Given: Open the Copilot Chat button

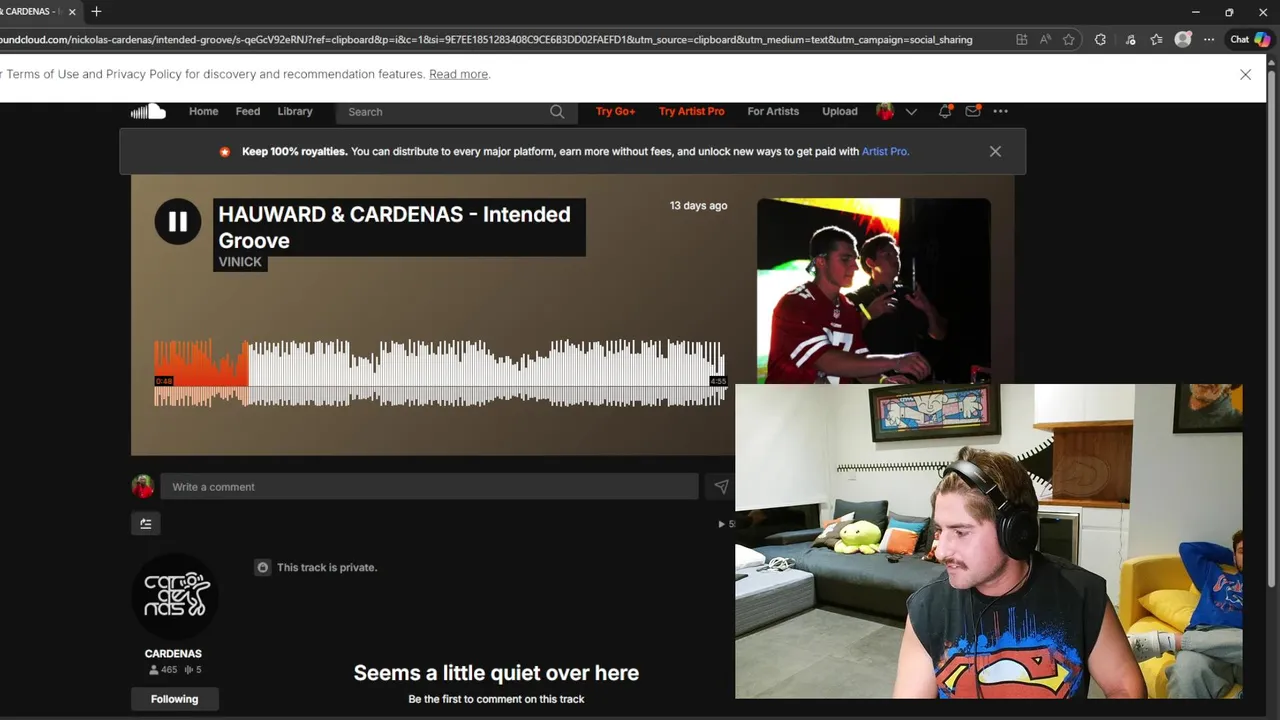Looking at the screenshot, I should pos(1250,40).
